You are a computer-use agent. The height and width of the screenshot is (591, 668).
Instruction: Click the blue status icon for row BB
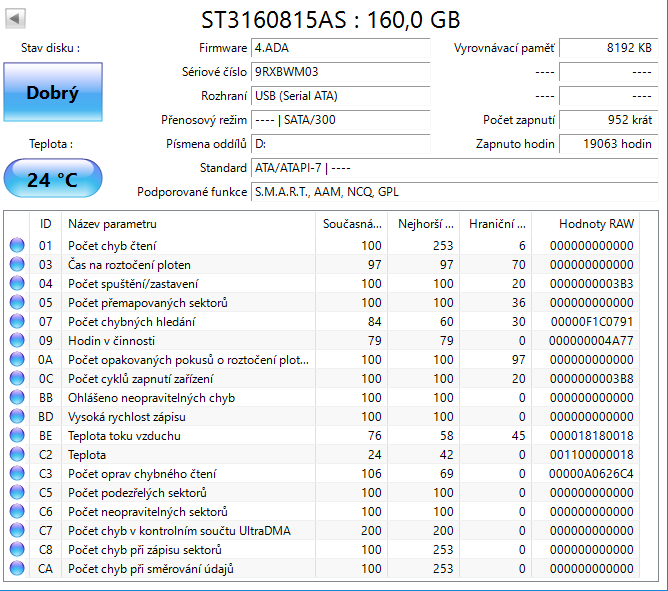click(17, 398)
